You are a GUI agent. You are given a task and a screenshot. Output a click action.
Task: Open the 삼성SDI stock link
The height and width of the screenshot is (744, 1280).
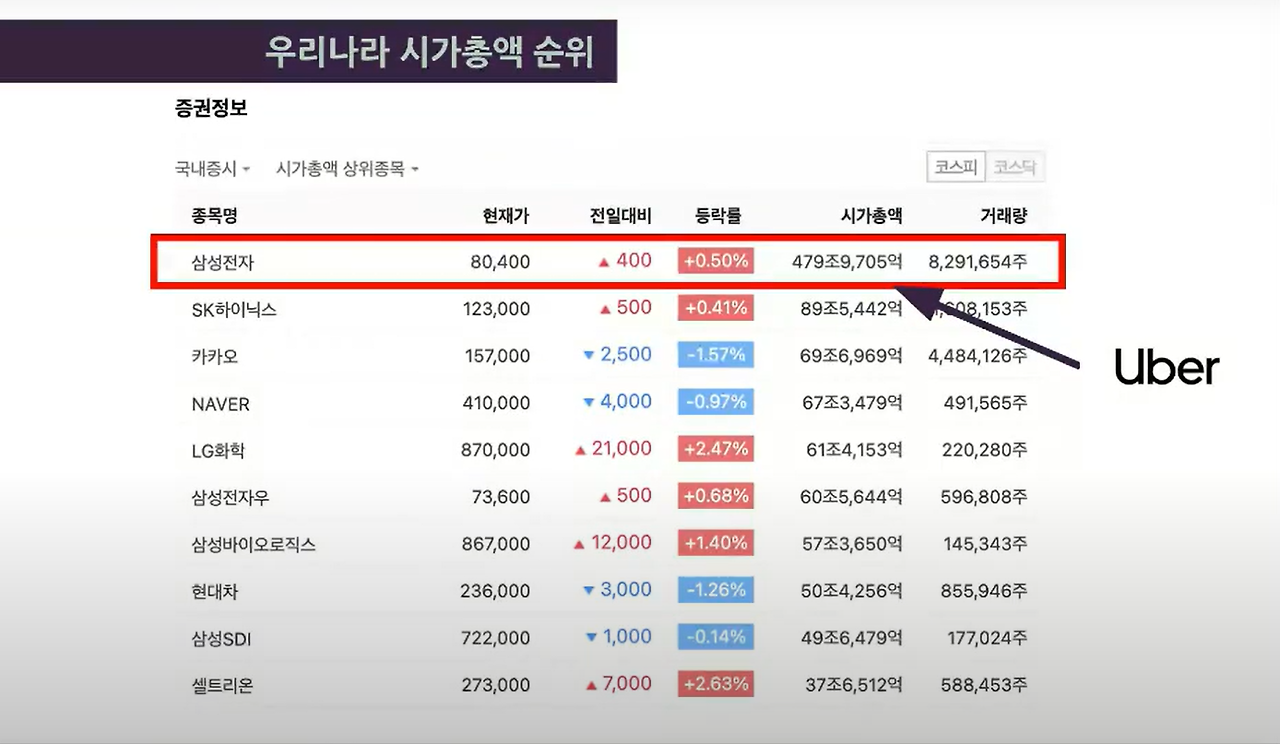[x=220, y=638]
